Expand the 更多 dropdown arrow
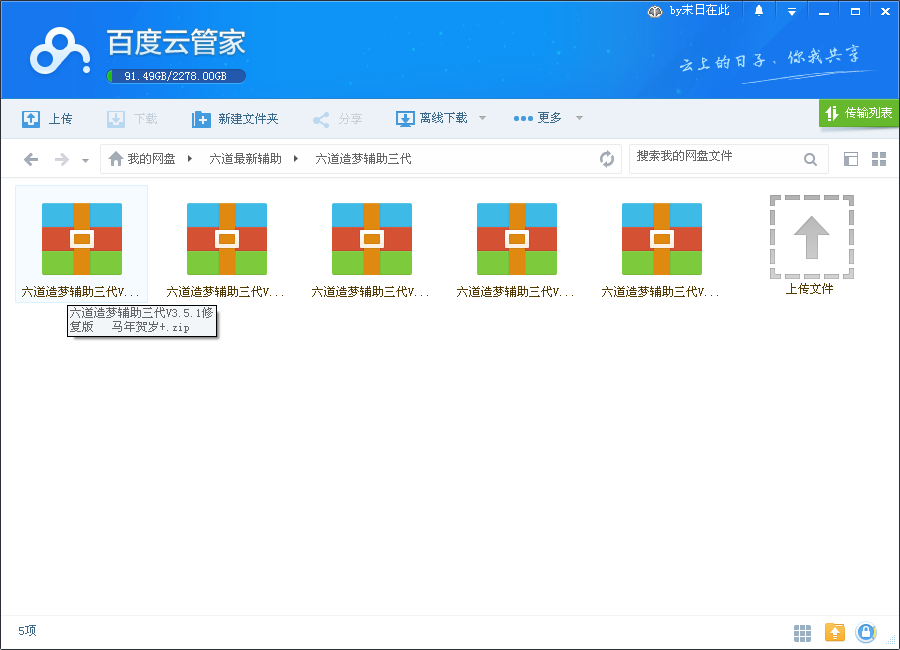900x650 pixels. [x=579, y=118]
